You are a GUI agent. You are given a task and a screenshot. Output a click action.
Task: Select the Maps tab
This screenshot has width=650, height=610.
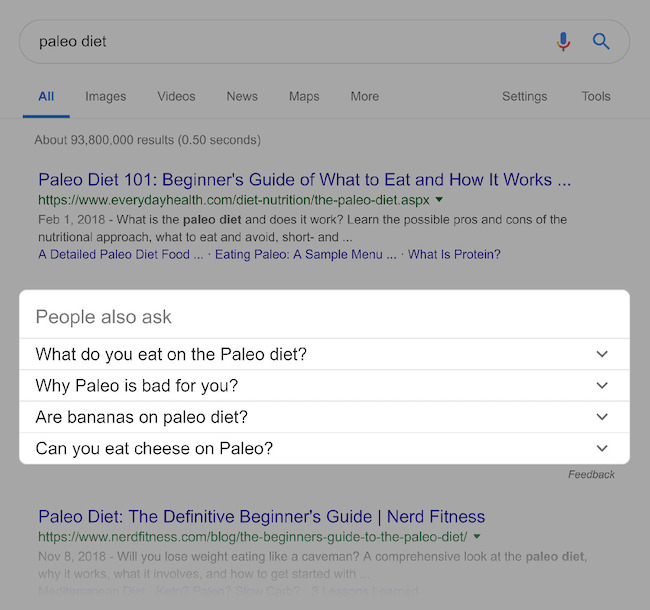(x=304, y=97)
